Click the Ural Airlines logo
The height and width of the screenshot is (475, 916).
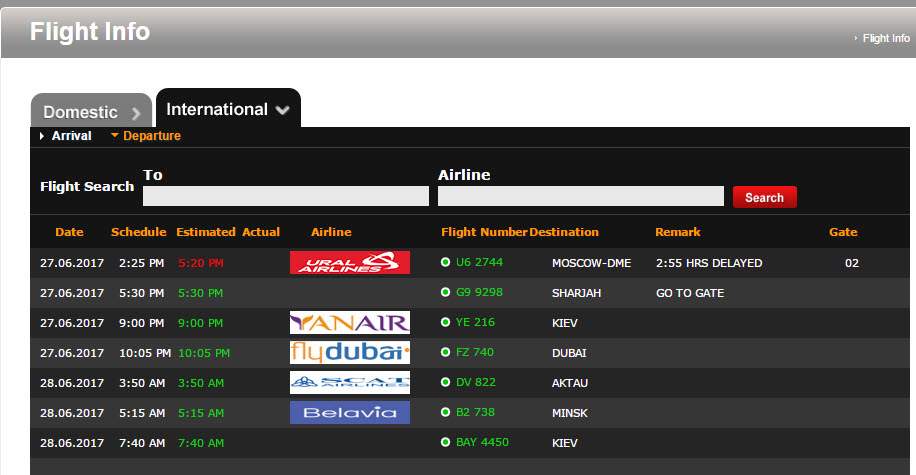pos(349,263)
